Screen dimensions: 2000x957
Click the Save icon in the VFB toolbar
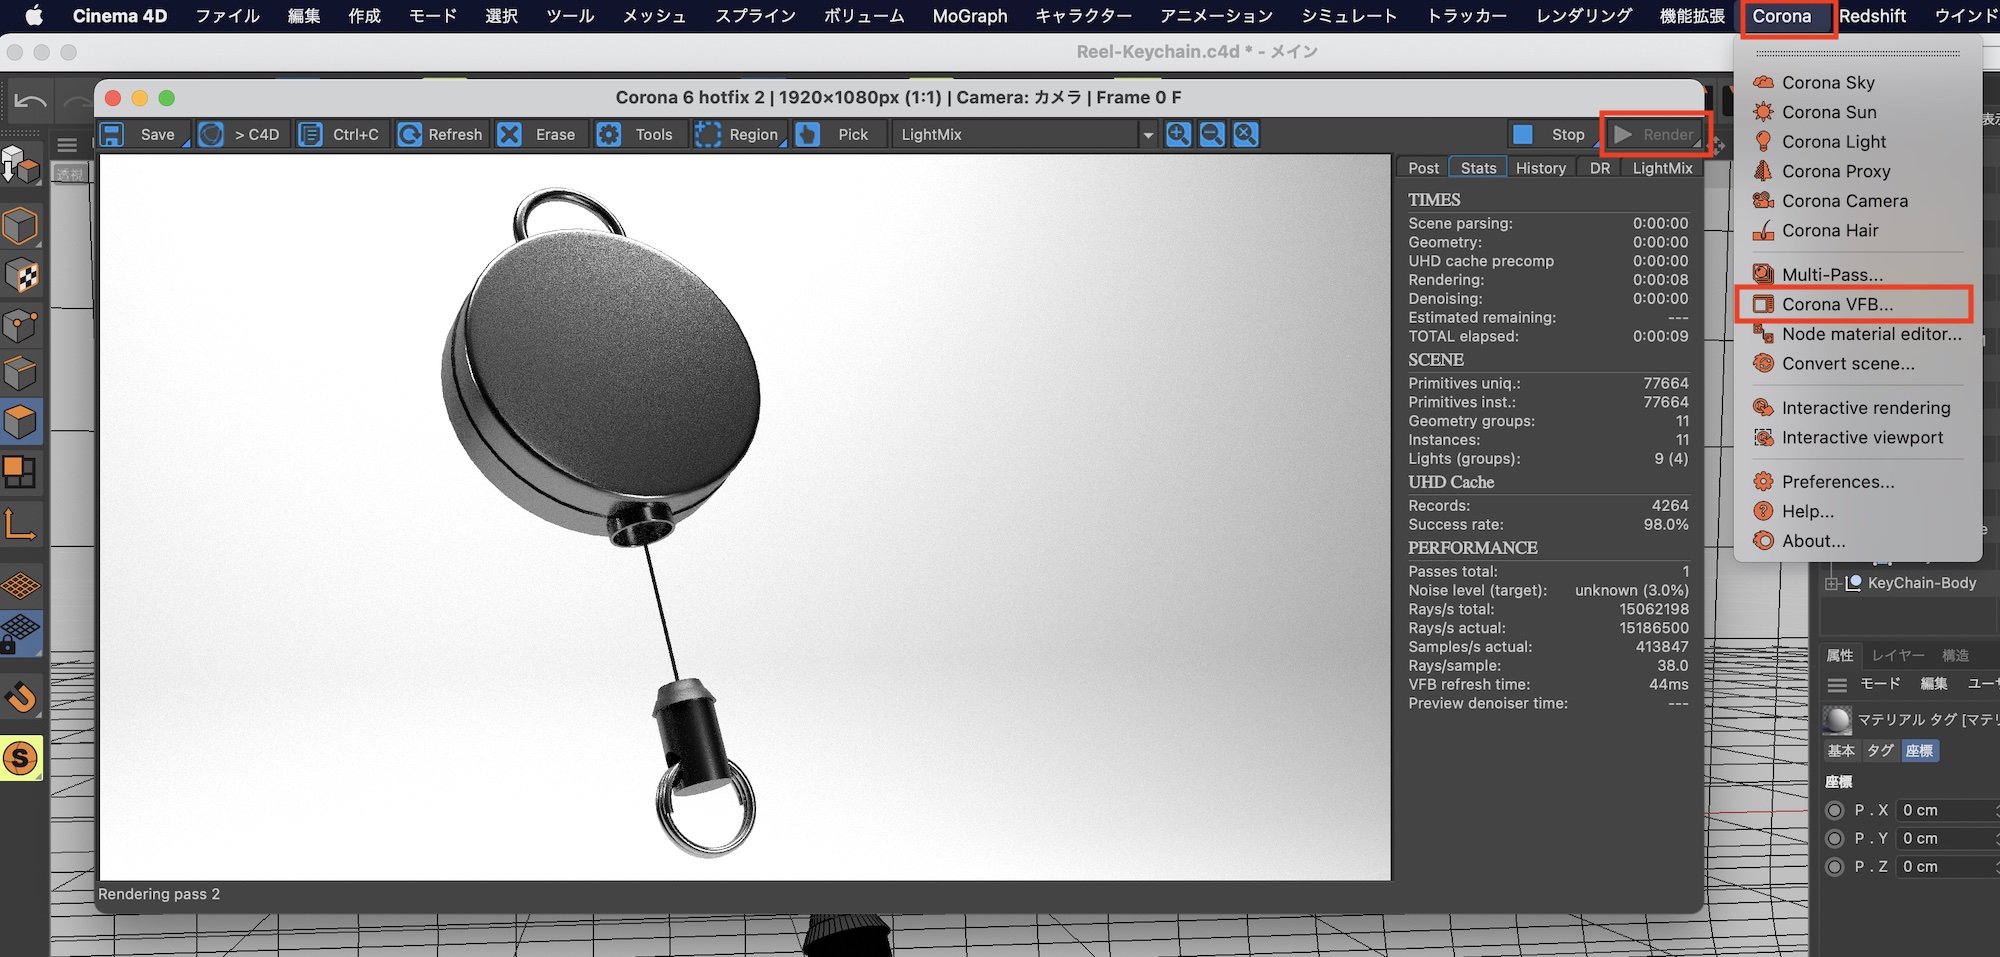click(112, 135)
